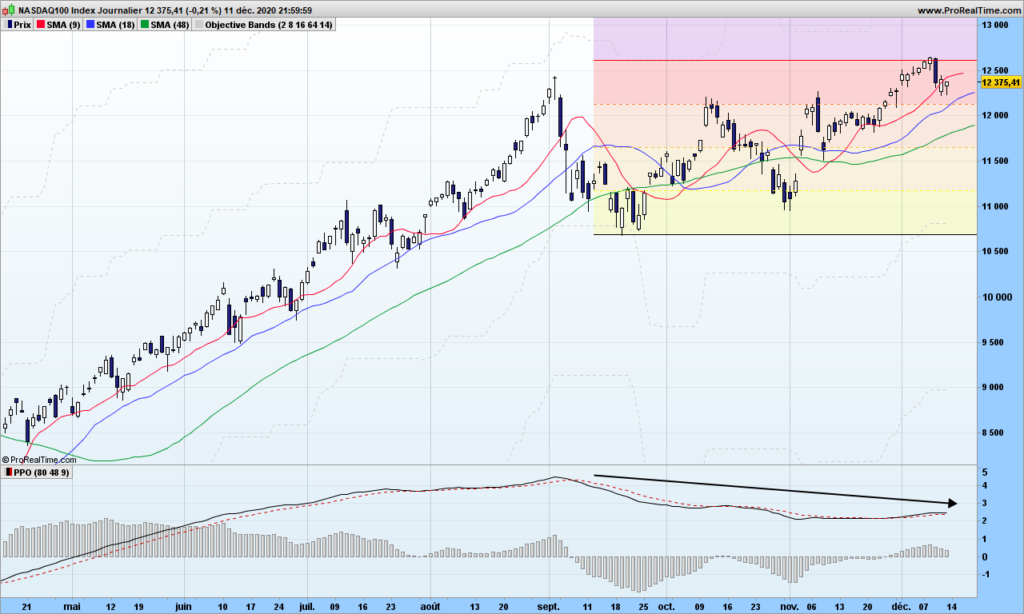Click the PPO scale value -1
The width and height of the screenshot is (1024, 614).
pos(985,574)
